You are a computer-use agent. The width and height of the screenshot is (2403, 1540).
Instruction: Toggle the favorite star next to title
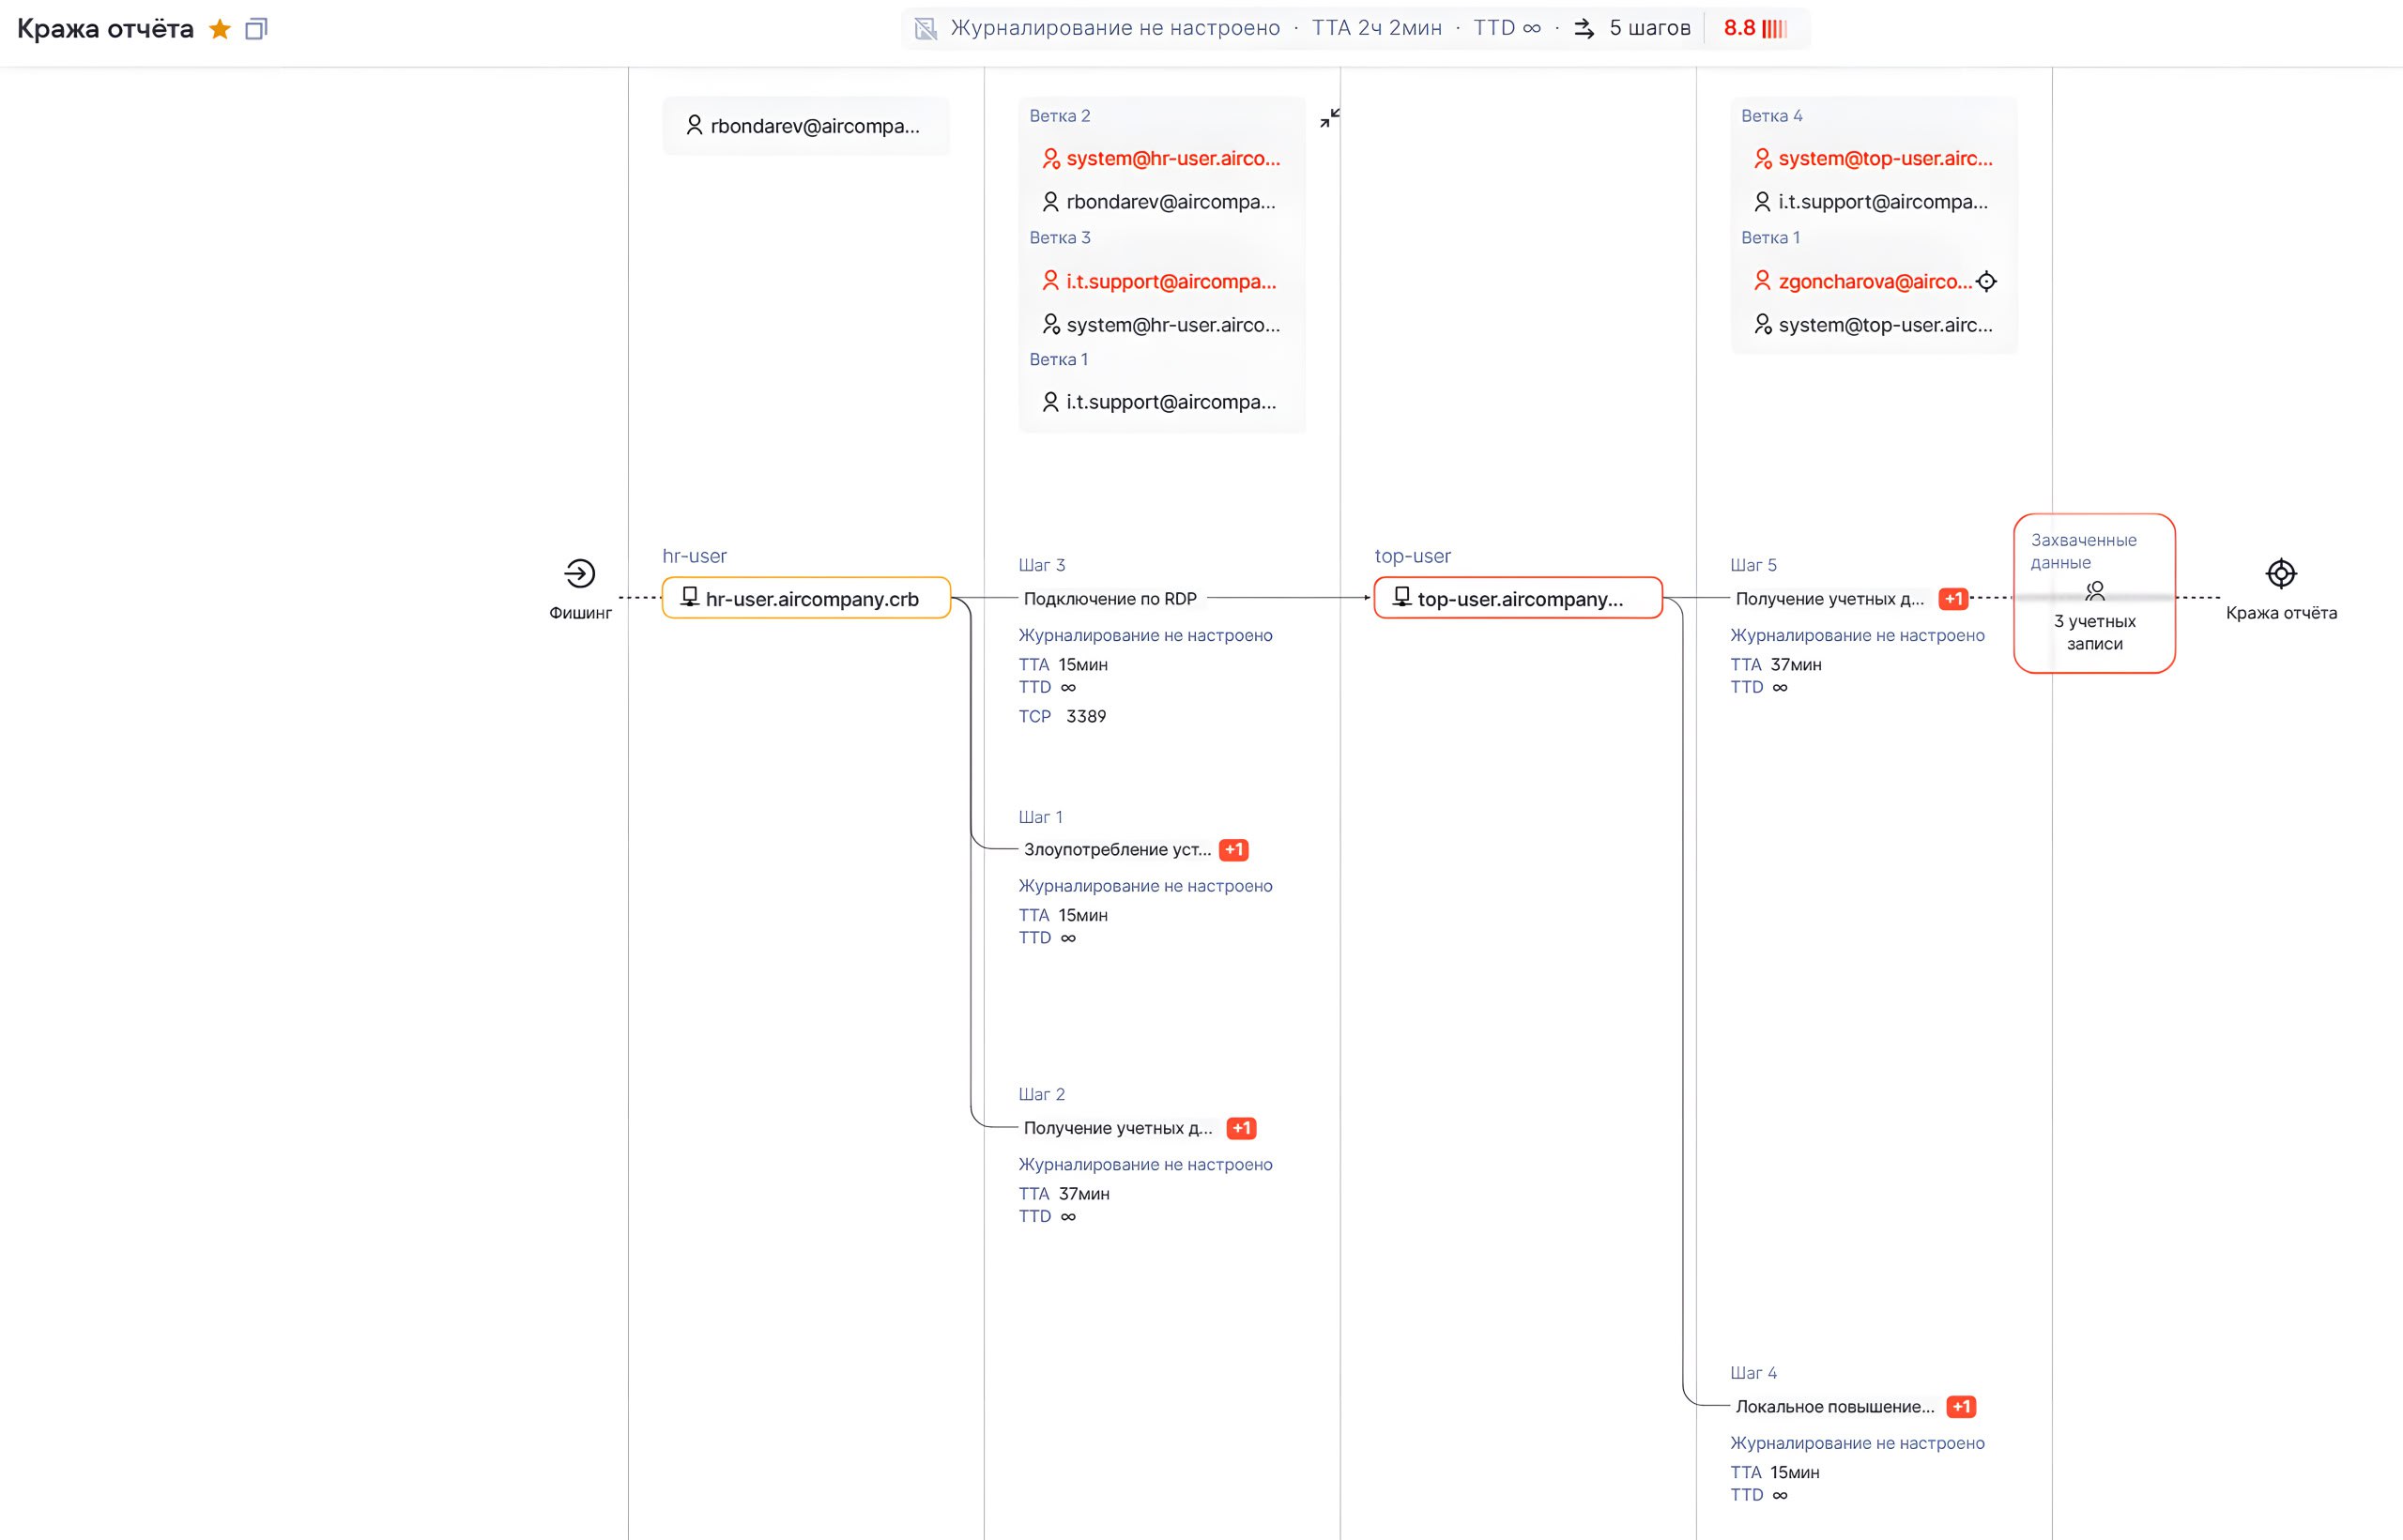(x=220, y=29)
